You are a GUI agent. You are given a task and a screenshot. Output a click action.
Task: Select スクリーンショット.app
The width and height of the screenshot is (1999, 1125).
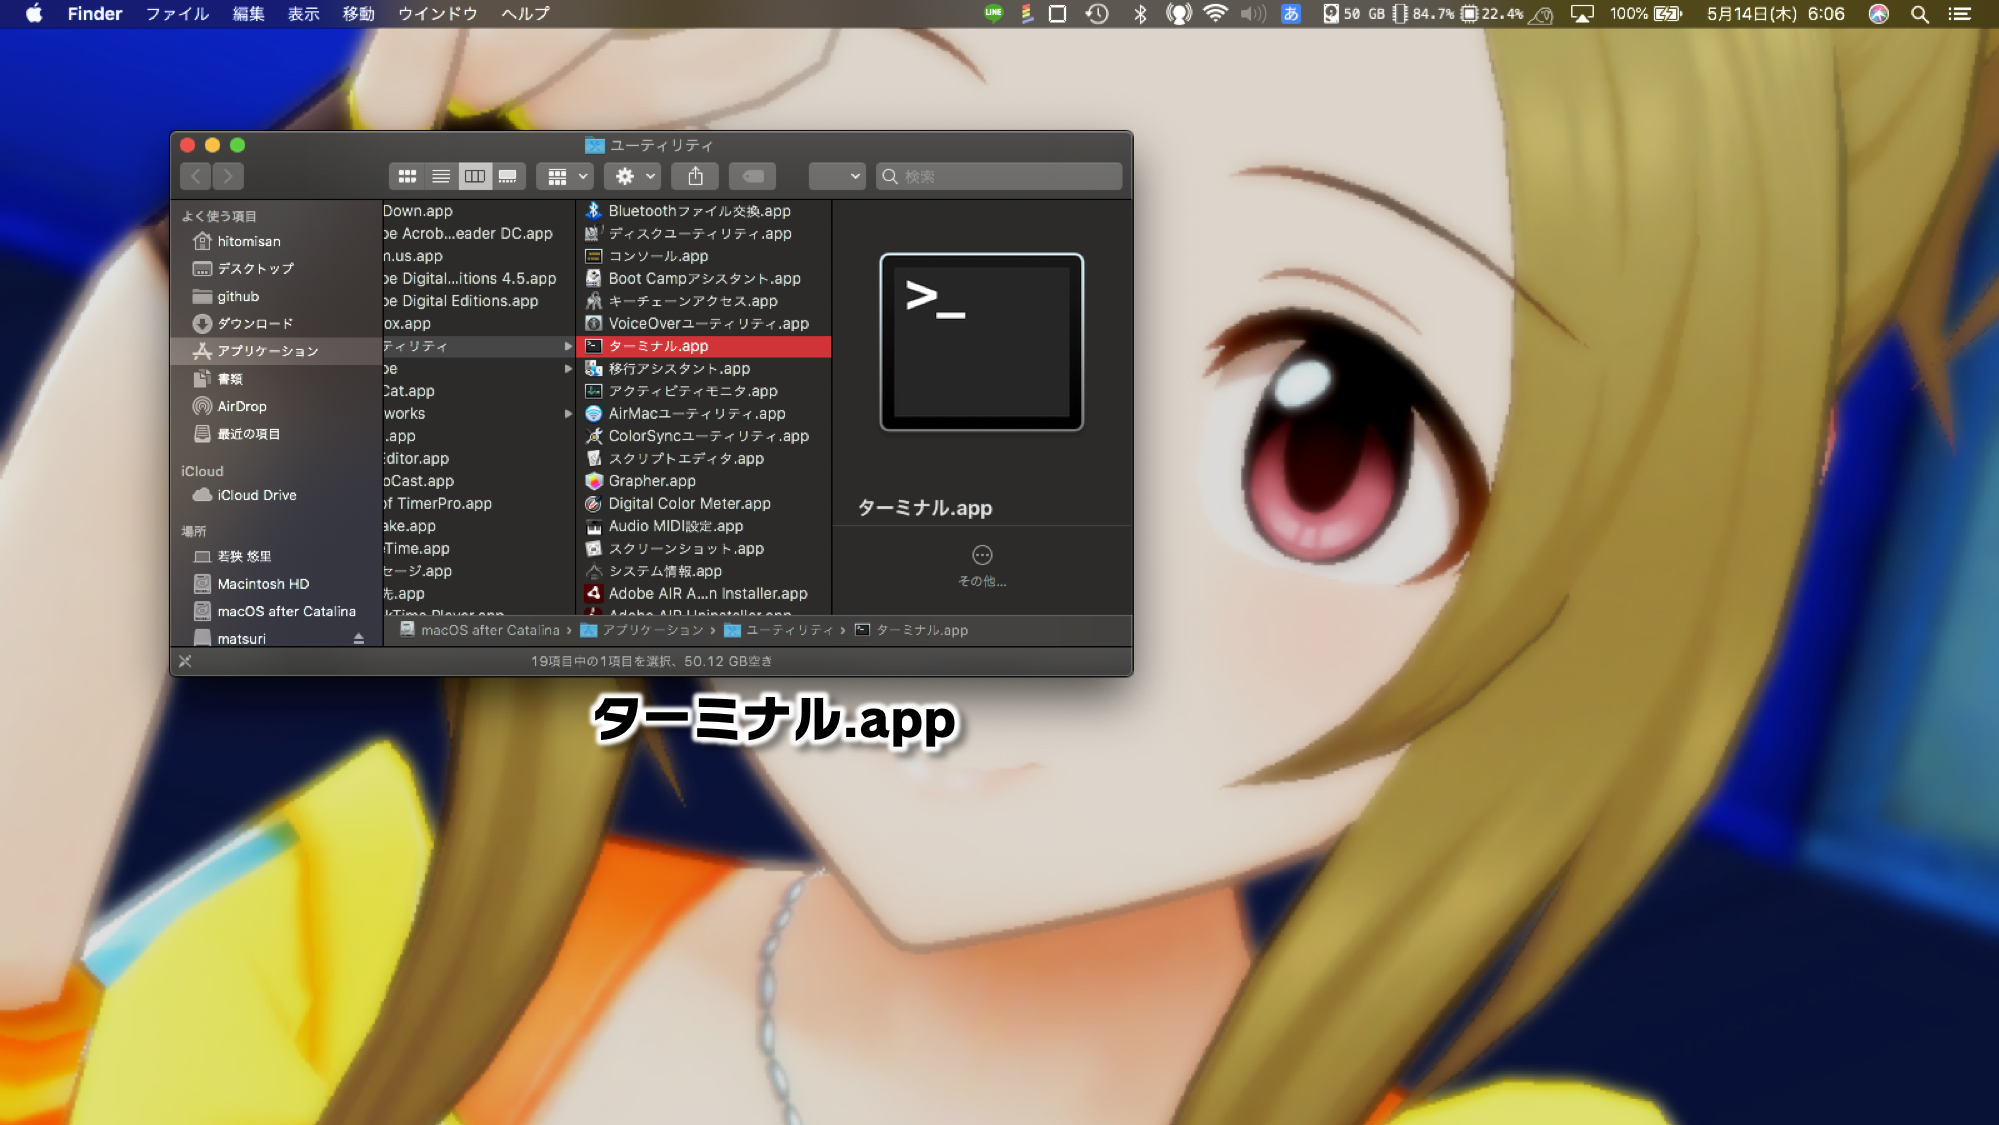tap(704, 548)
